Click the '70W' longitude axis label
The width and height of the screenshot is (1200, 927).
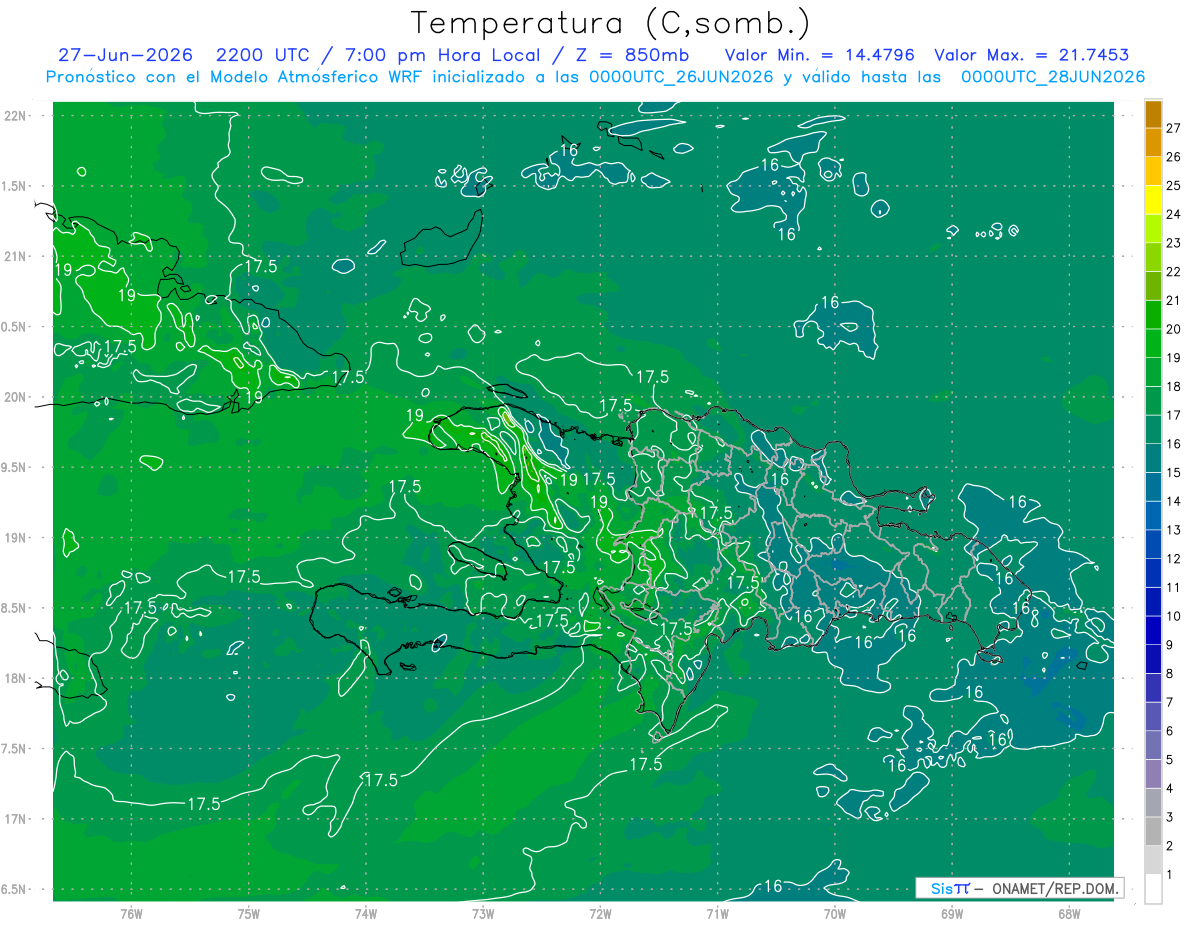835,913
